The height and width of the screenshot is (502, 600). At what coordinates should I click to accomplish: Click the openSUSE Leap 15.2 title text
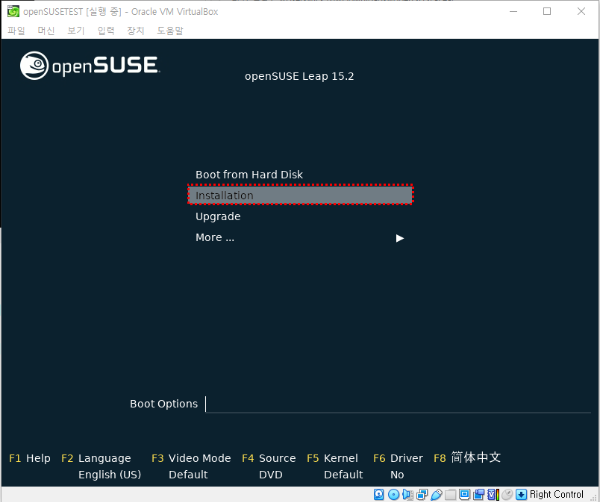pos(299,76)
